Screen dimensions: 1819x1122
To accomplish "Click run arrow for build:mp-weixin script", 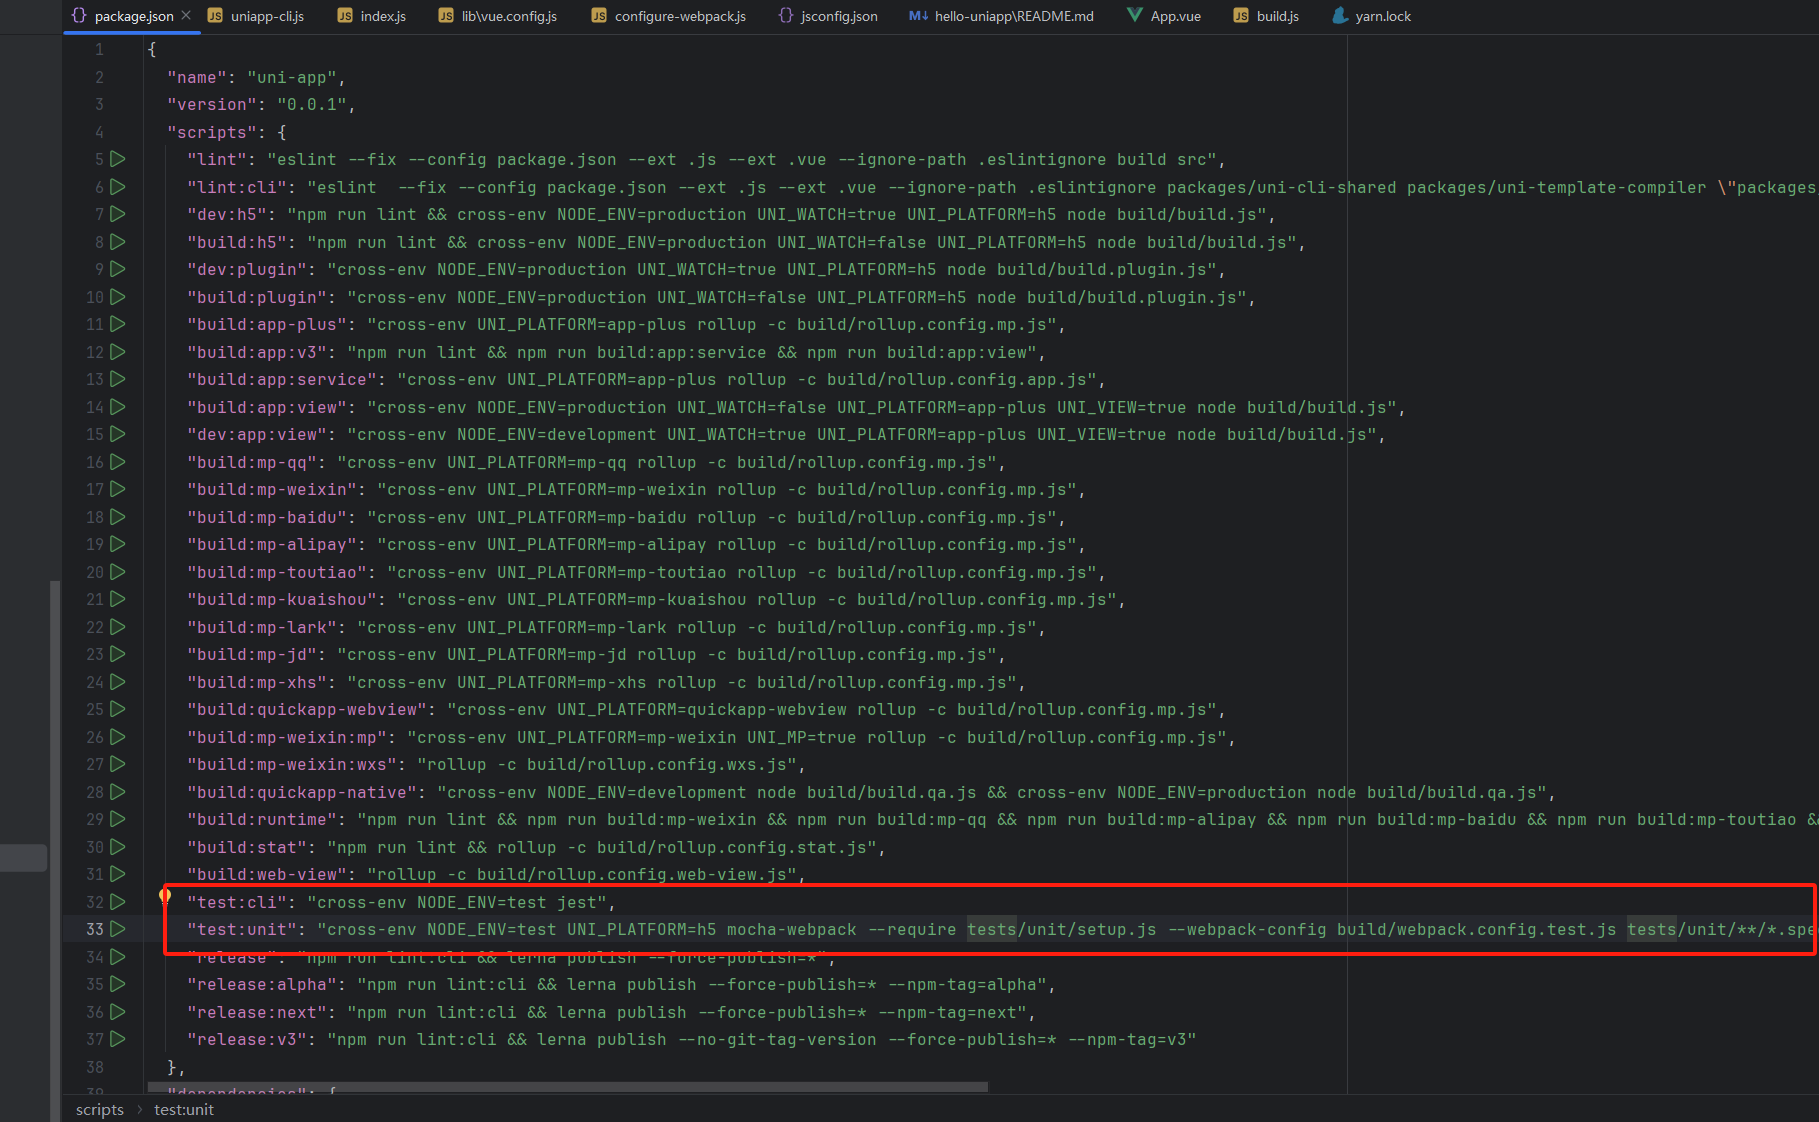I will (118, 489).
